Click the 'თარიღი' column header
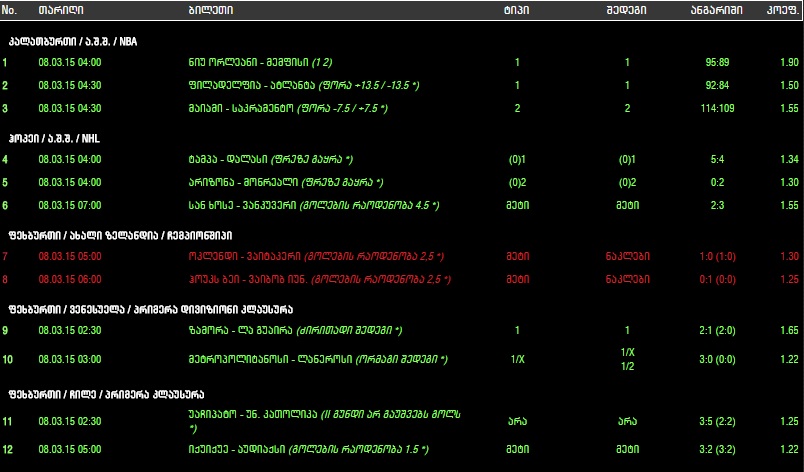The image size is (804, 472). (x=61, y=10)
